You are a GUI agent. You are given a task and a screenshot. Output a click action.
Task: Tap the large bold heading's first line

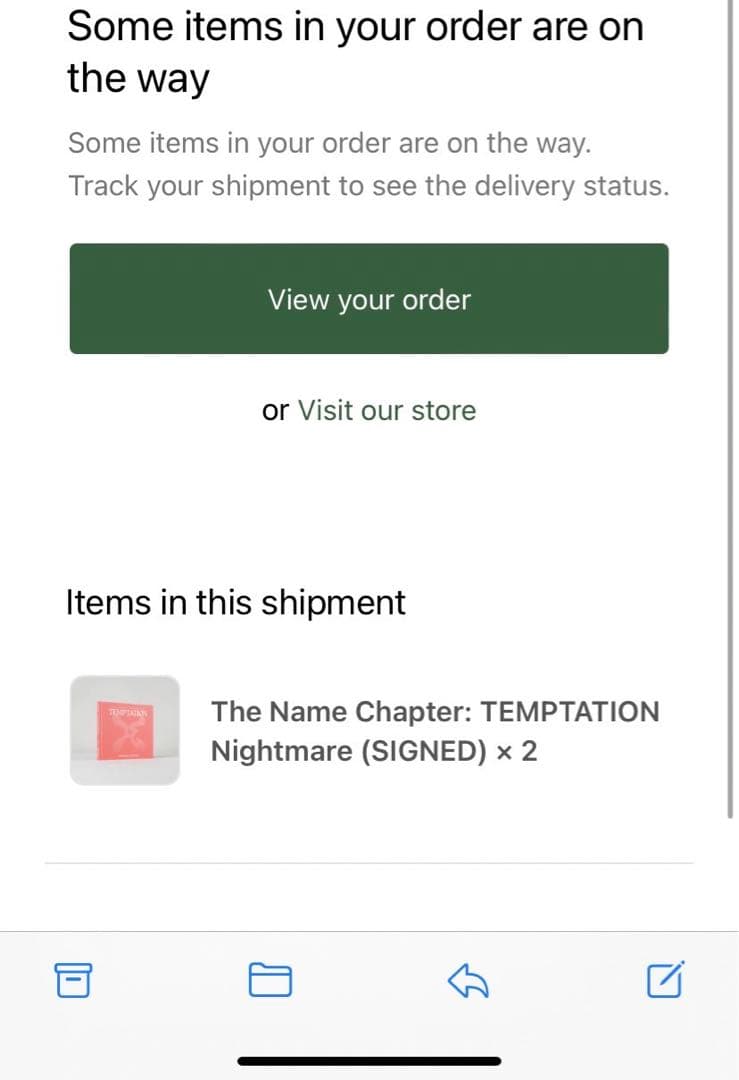355,27
